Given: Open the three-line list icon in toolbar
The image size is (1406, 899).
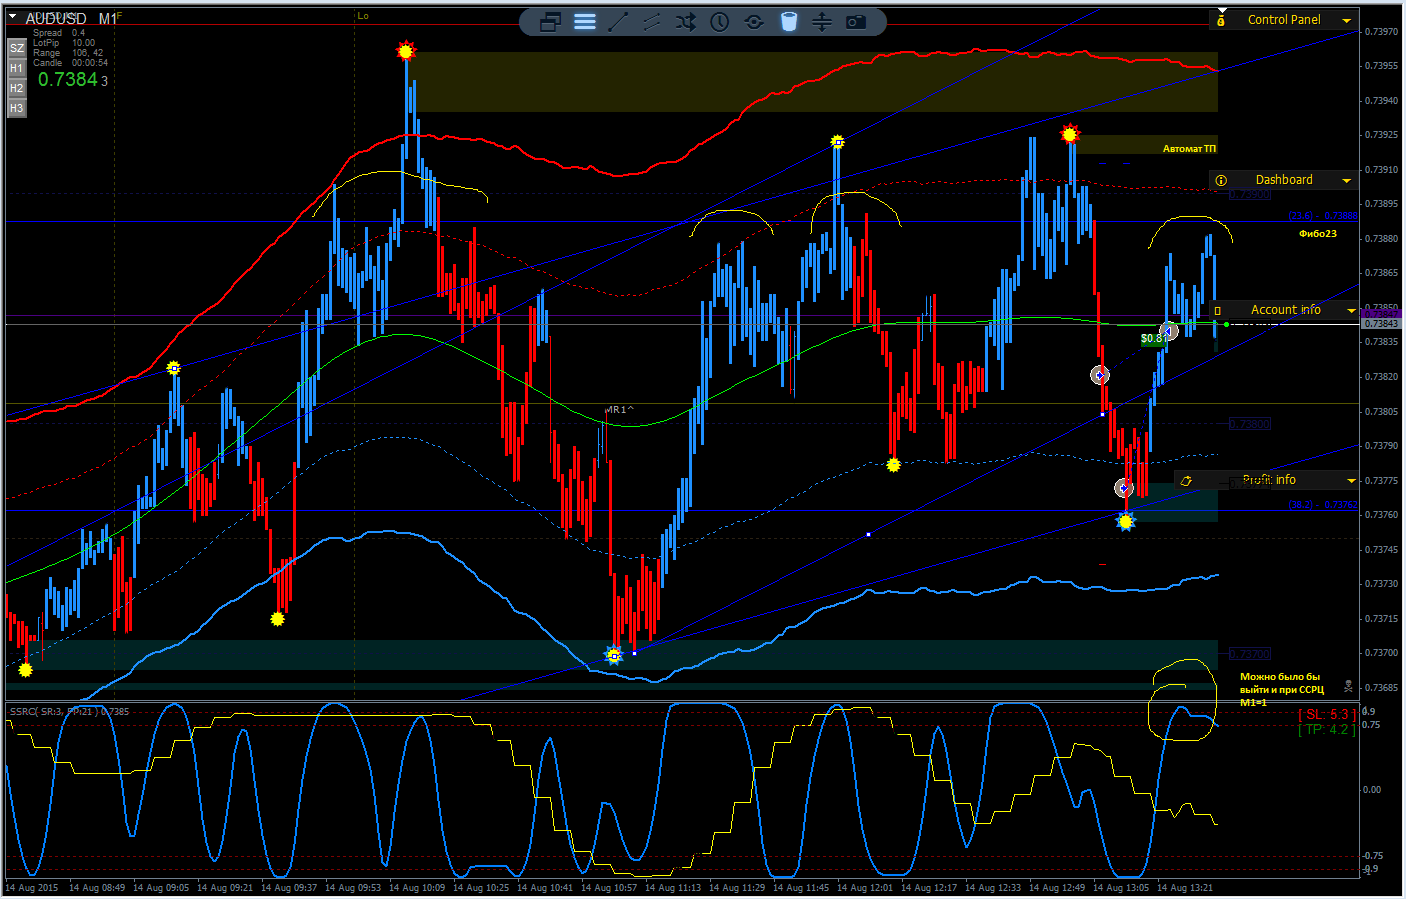Looking at the screenshot, I should click(585, 22).
